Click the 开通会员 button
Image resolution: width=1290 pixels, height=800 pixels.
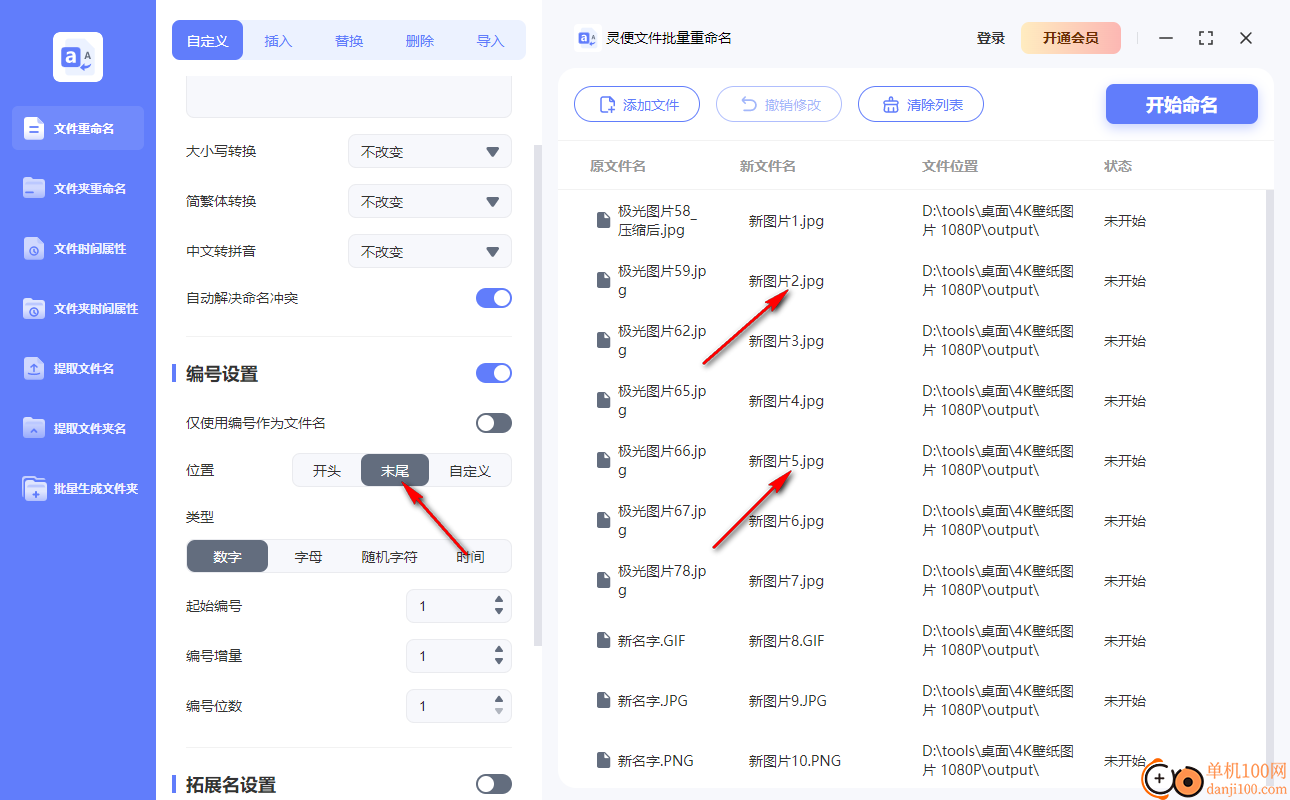(x=1071, y=38)
